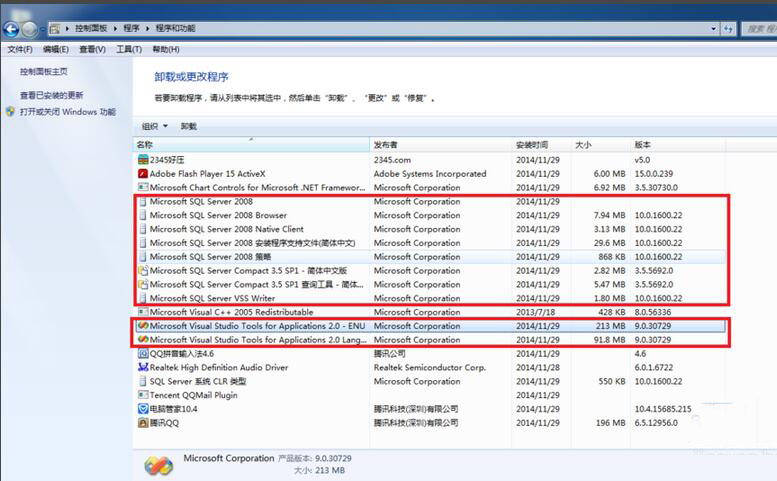The width and height of the screenshot is (777, 481).
Task: Click the 6.0.1.6722 version cell
Action: point(653,368)
